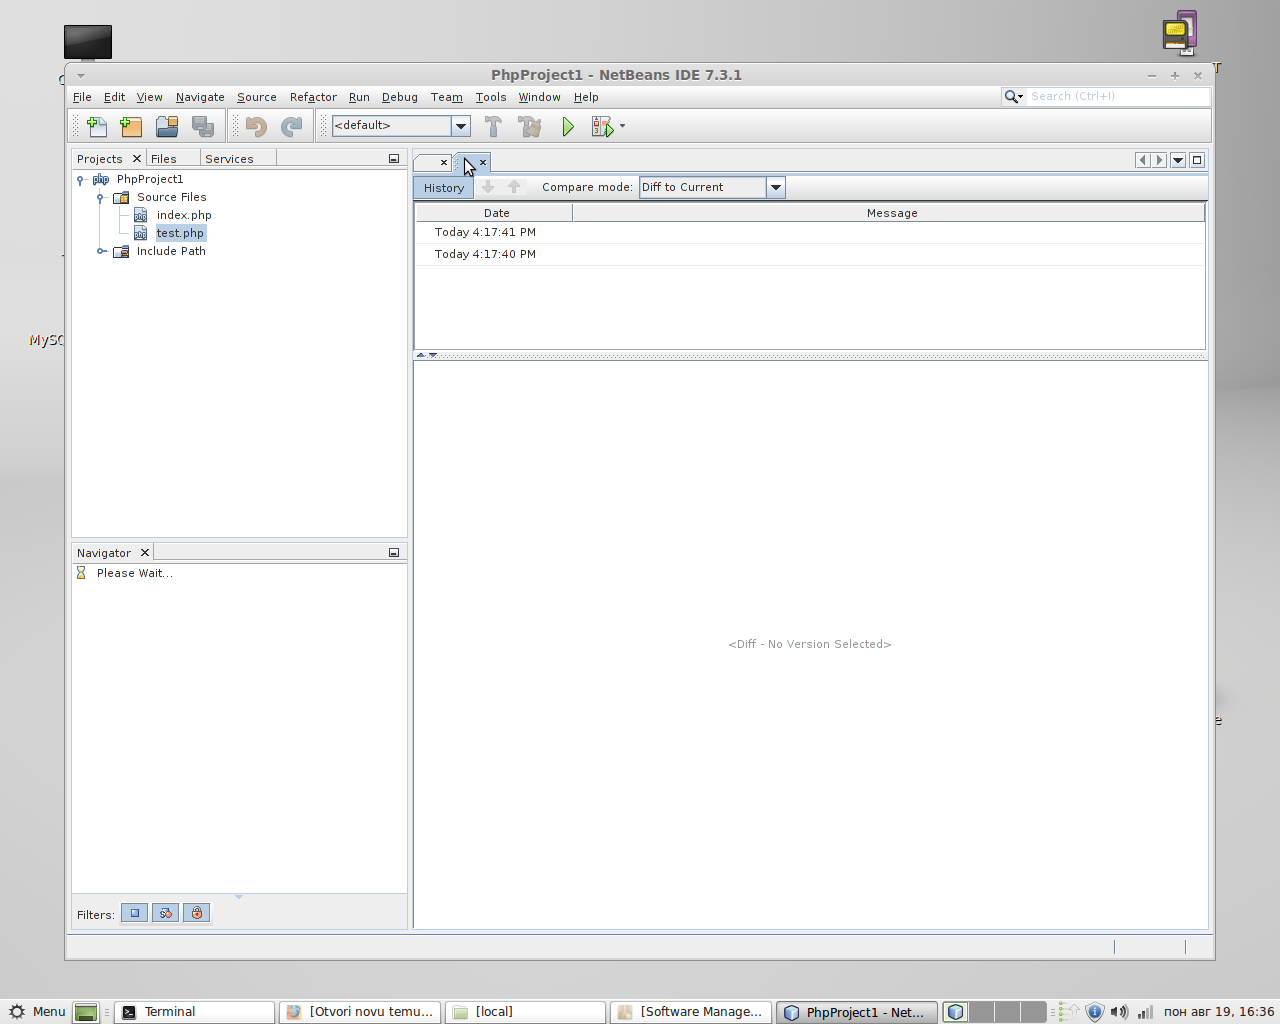The height and width of the screenshot is (1024, 1280).
Task: Click the Undo arrow icon
Action: tap(256, 126)
